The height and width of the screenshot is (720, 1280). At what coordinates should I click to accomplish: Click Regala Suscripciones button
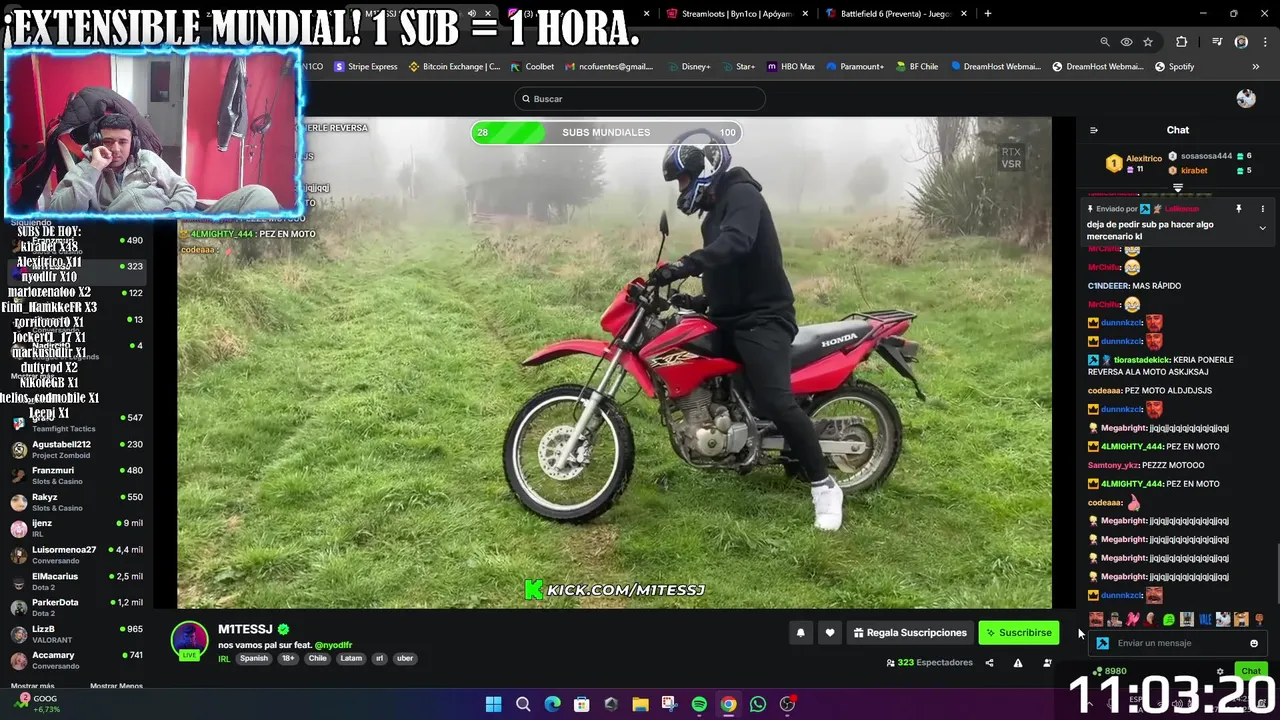click(x=910, y=632)
